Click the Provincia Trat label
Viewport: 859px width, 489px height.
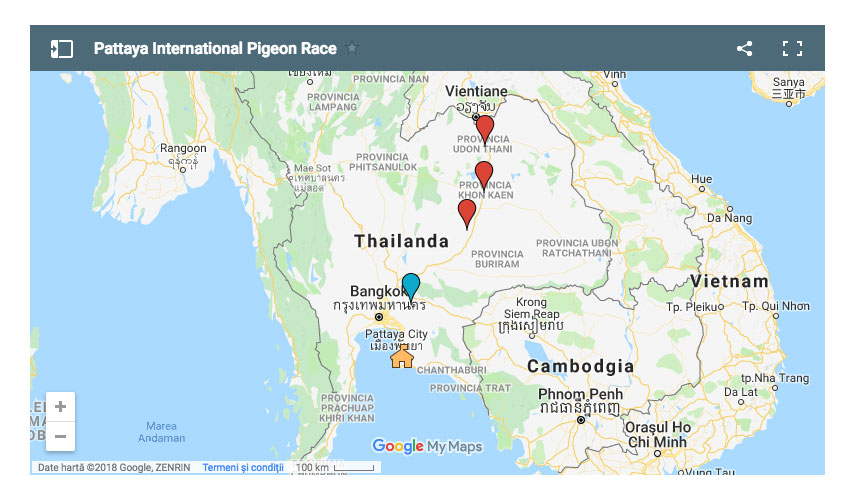click(x=470, y=388)
